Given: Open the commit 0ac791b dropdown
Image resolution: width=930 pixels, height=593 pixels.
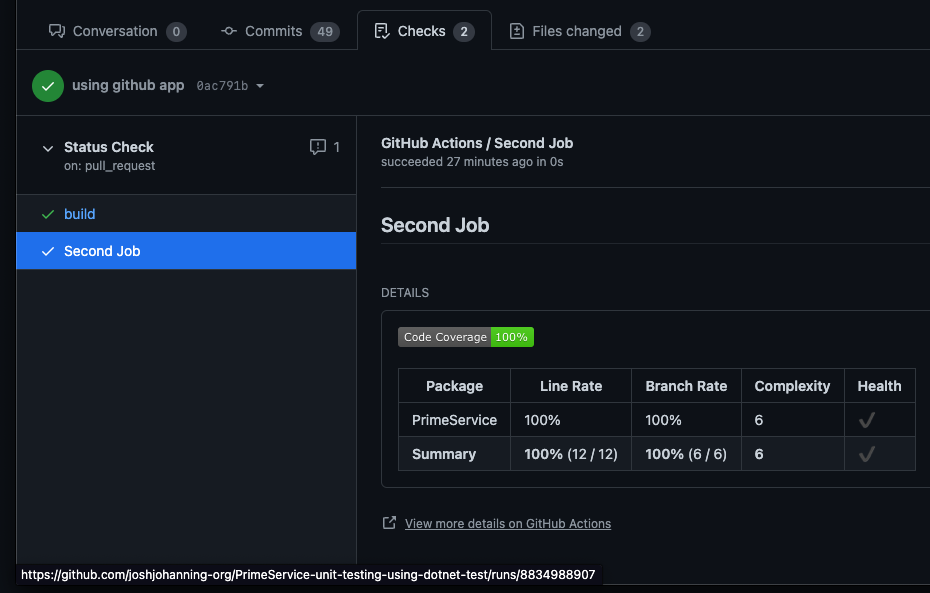Looking at the screenshot, I should [260, 86].
